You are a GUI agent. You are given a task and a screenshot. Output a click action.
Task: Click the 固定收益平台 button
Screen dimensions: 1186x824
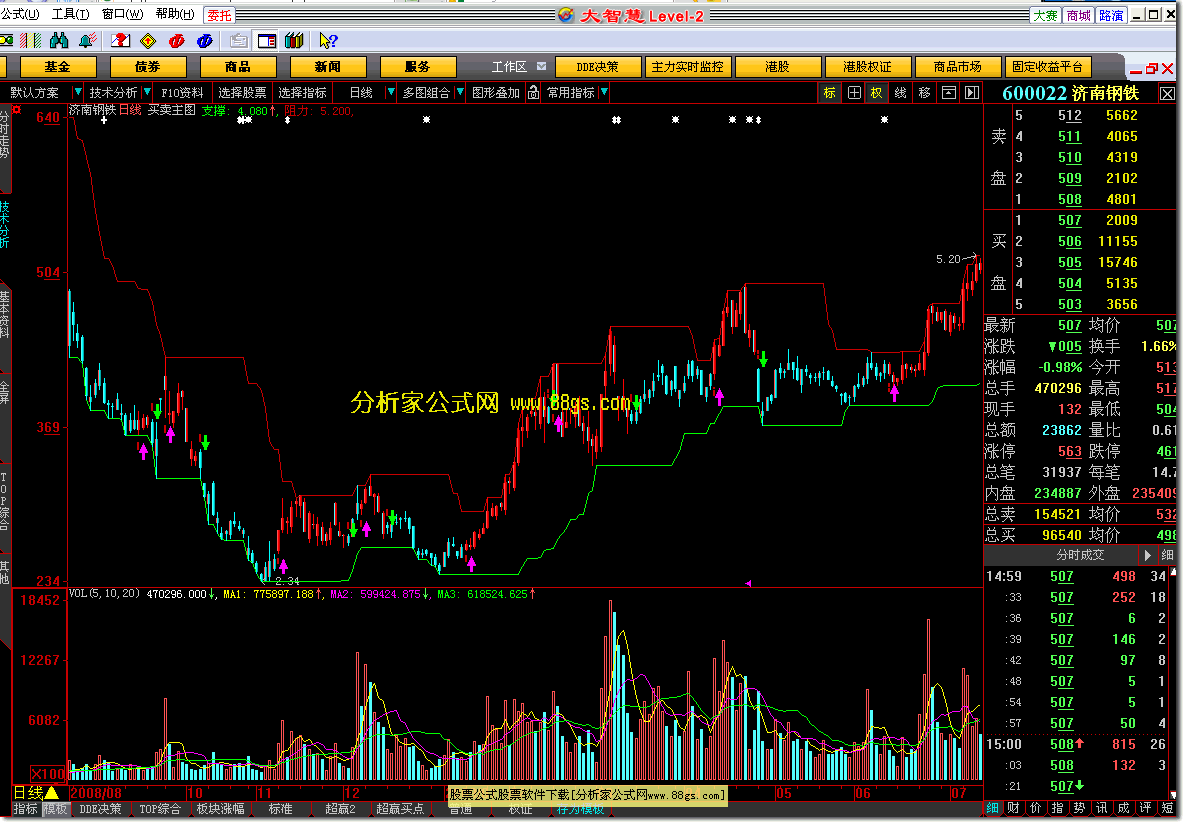pyautogui.click(x=1047, y=67)
